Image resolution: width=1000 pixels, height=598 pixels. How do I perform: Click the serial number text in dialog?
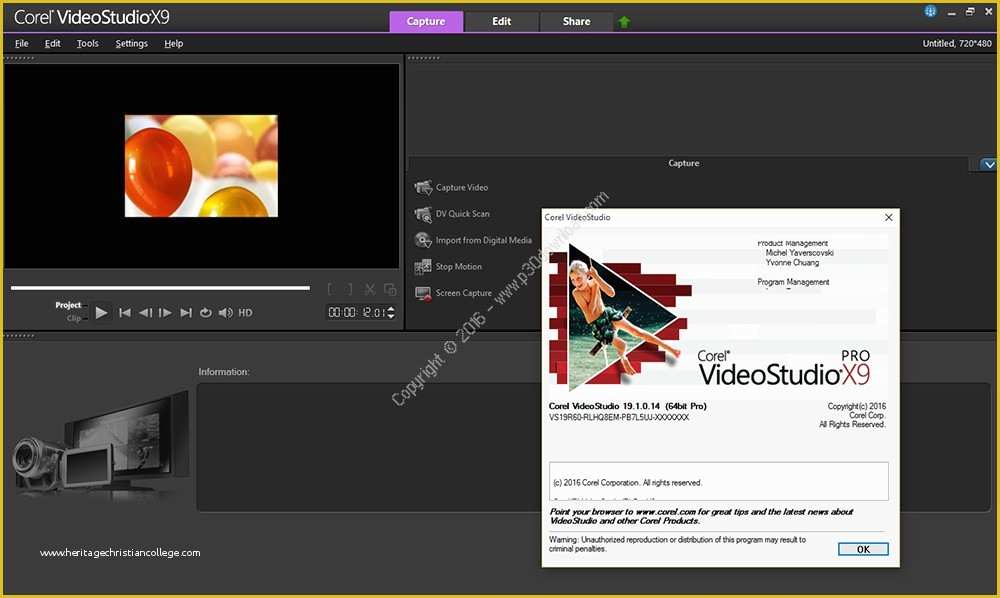(x=619, y=418)
